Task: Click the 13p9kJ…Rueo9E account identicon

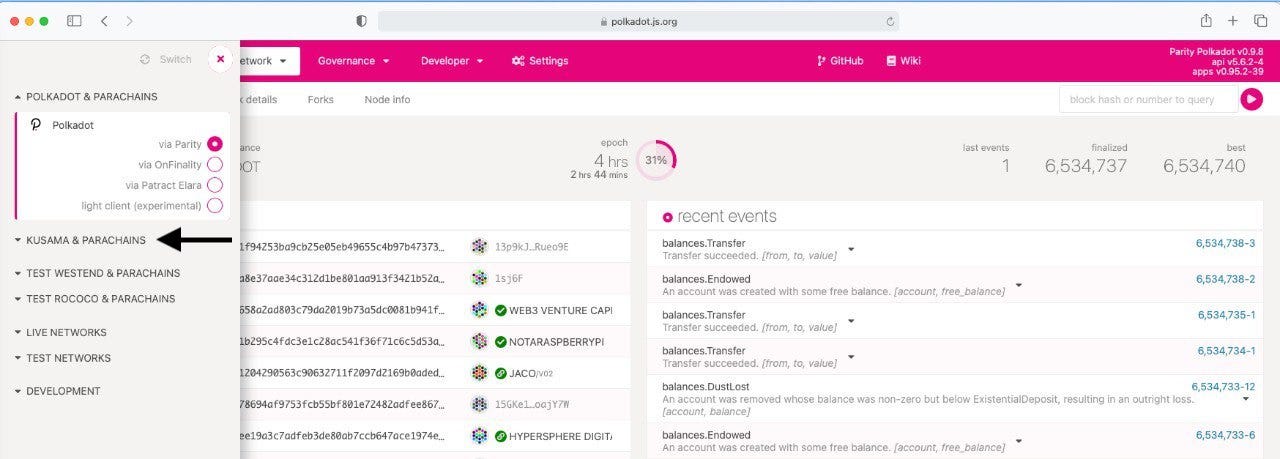Action: [x=479, y=247]
